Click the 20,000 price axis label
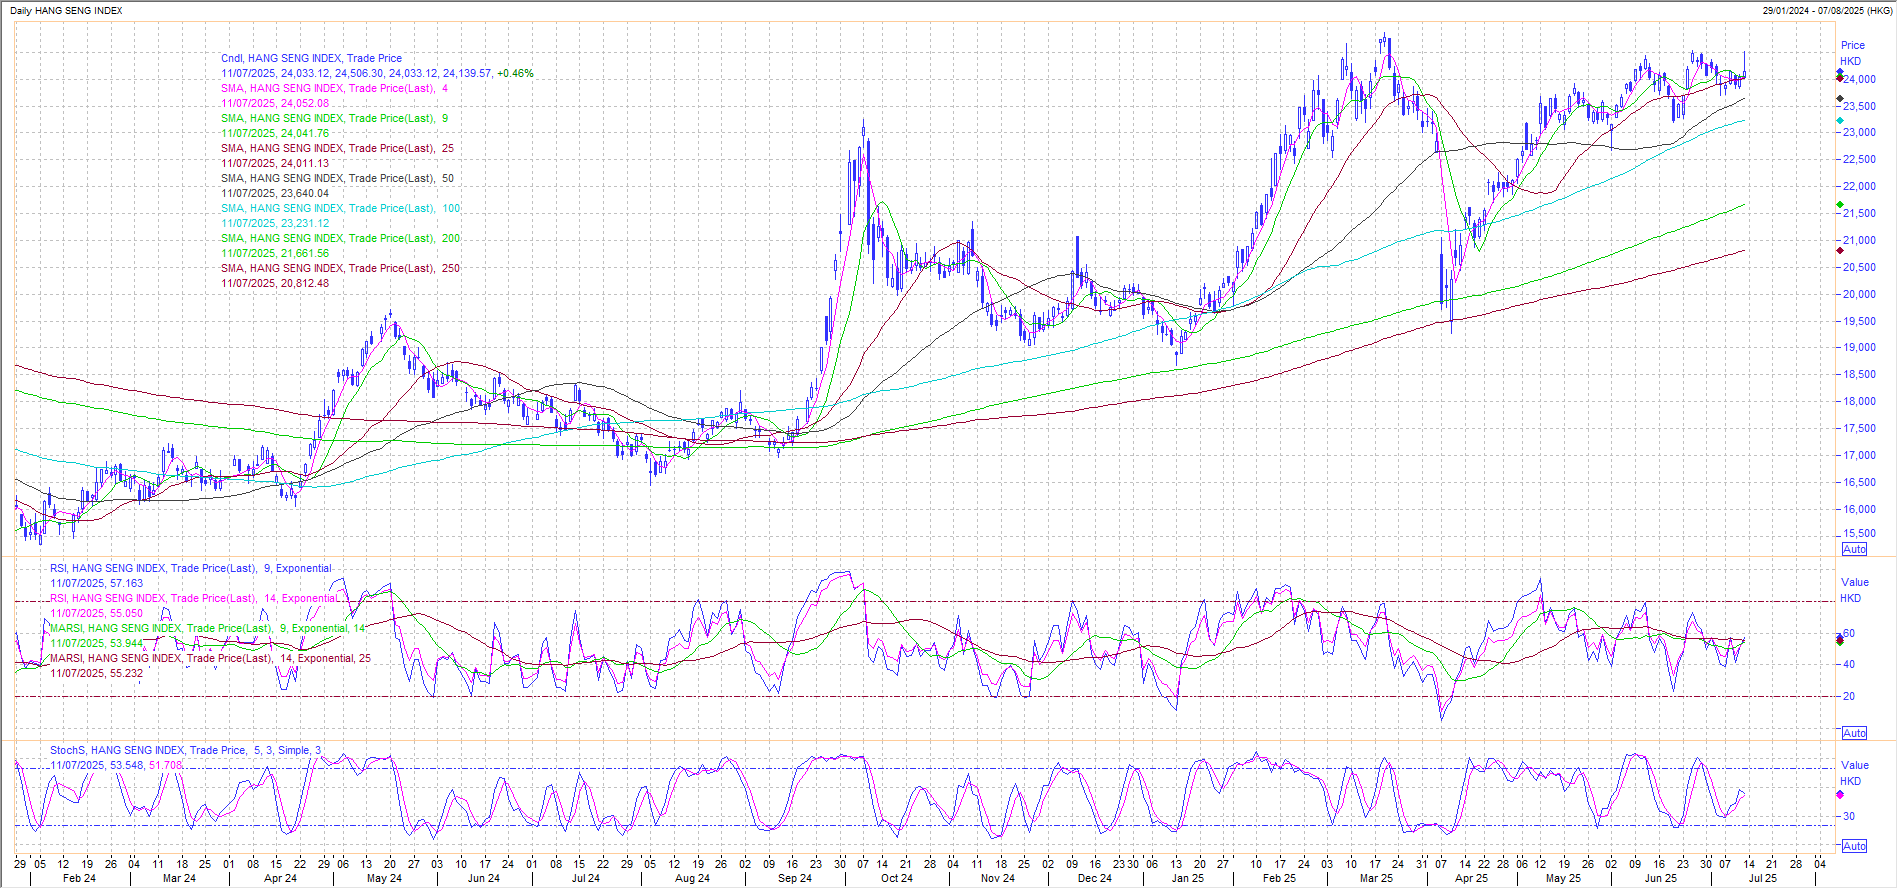Screen dimensions: 1898x889 1860,294
